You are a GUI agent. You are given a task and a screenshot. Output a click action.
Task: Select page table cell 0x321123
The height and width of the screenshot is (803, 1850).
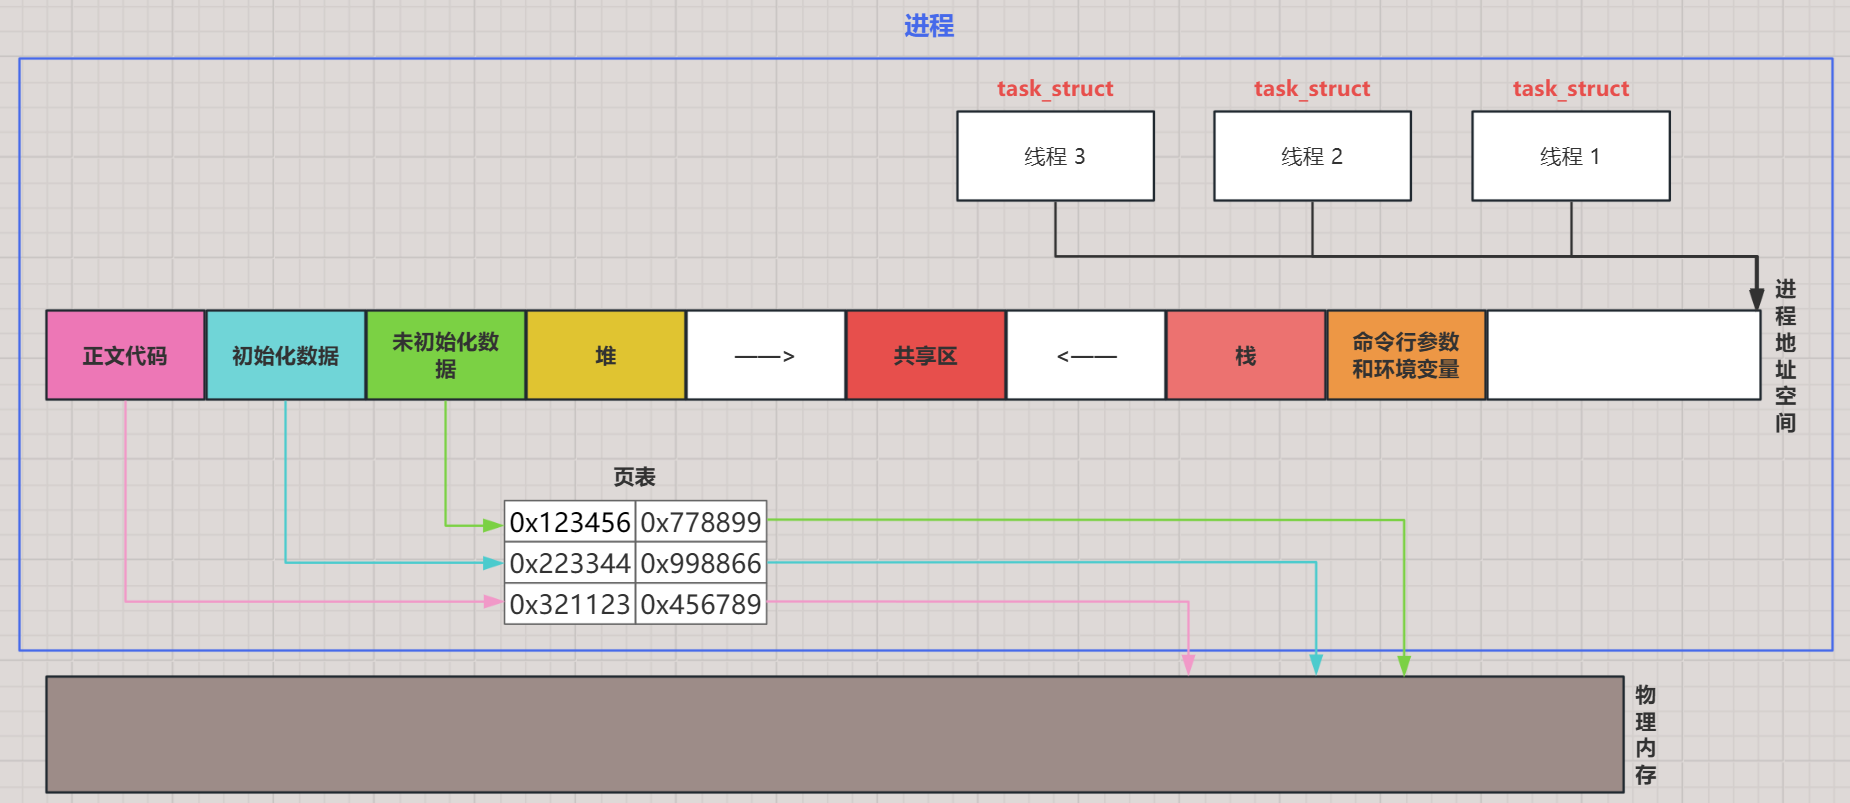(x=570, y=604)
